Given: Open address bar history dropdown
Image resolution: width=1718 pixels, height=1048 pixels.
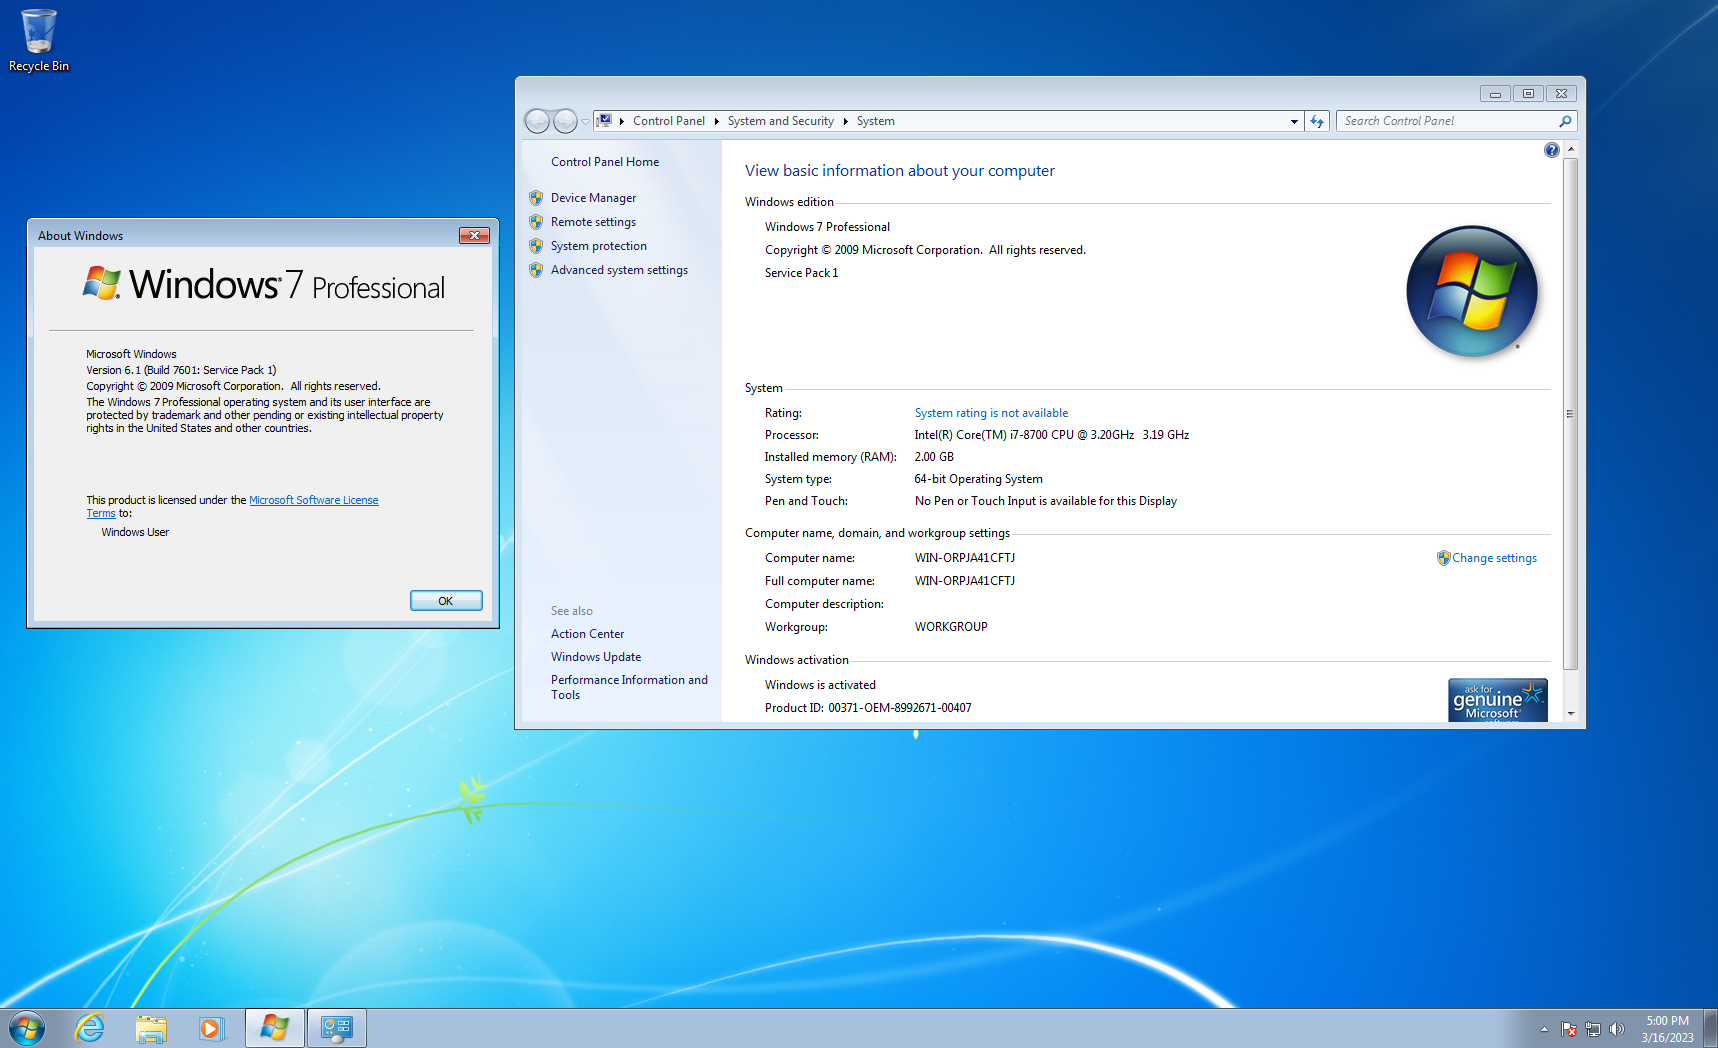Looking at the screenshot, I should point(1294,121).
